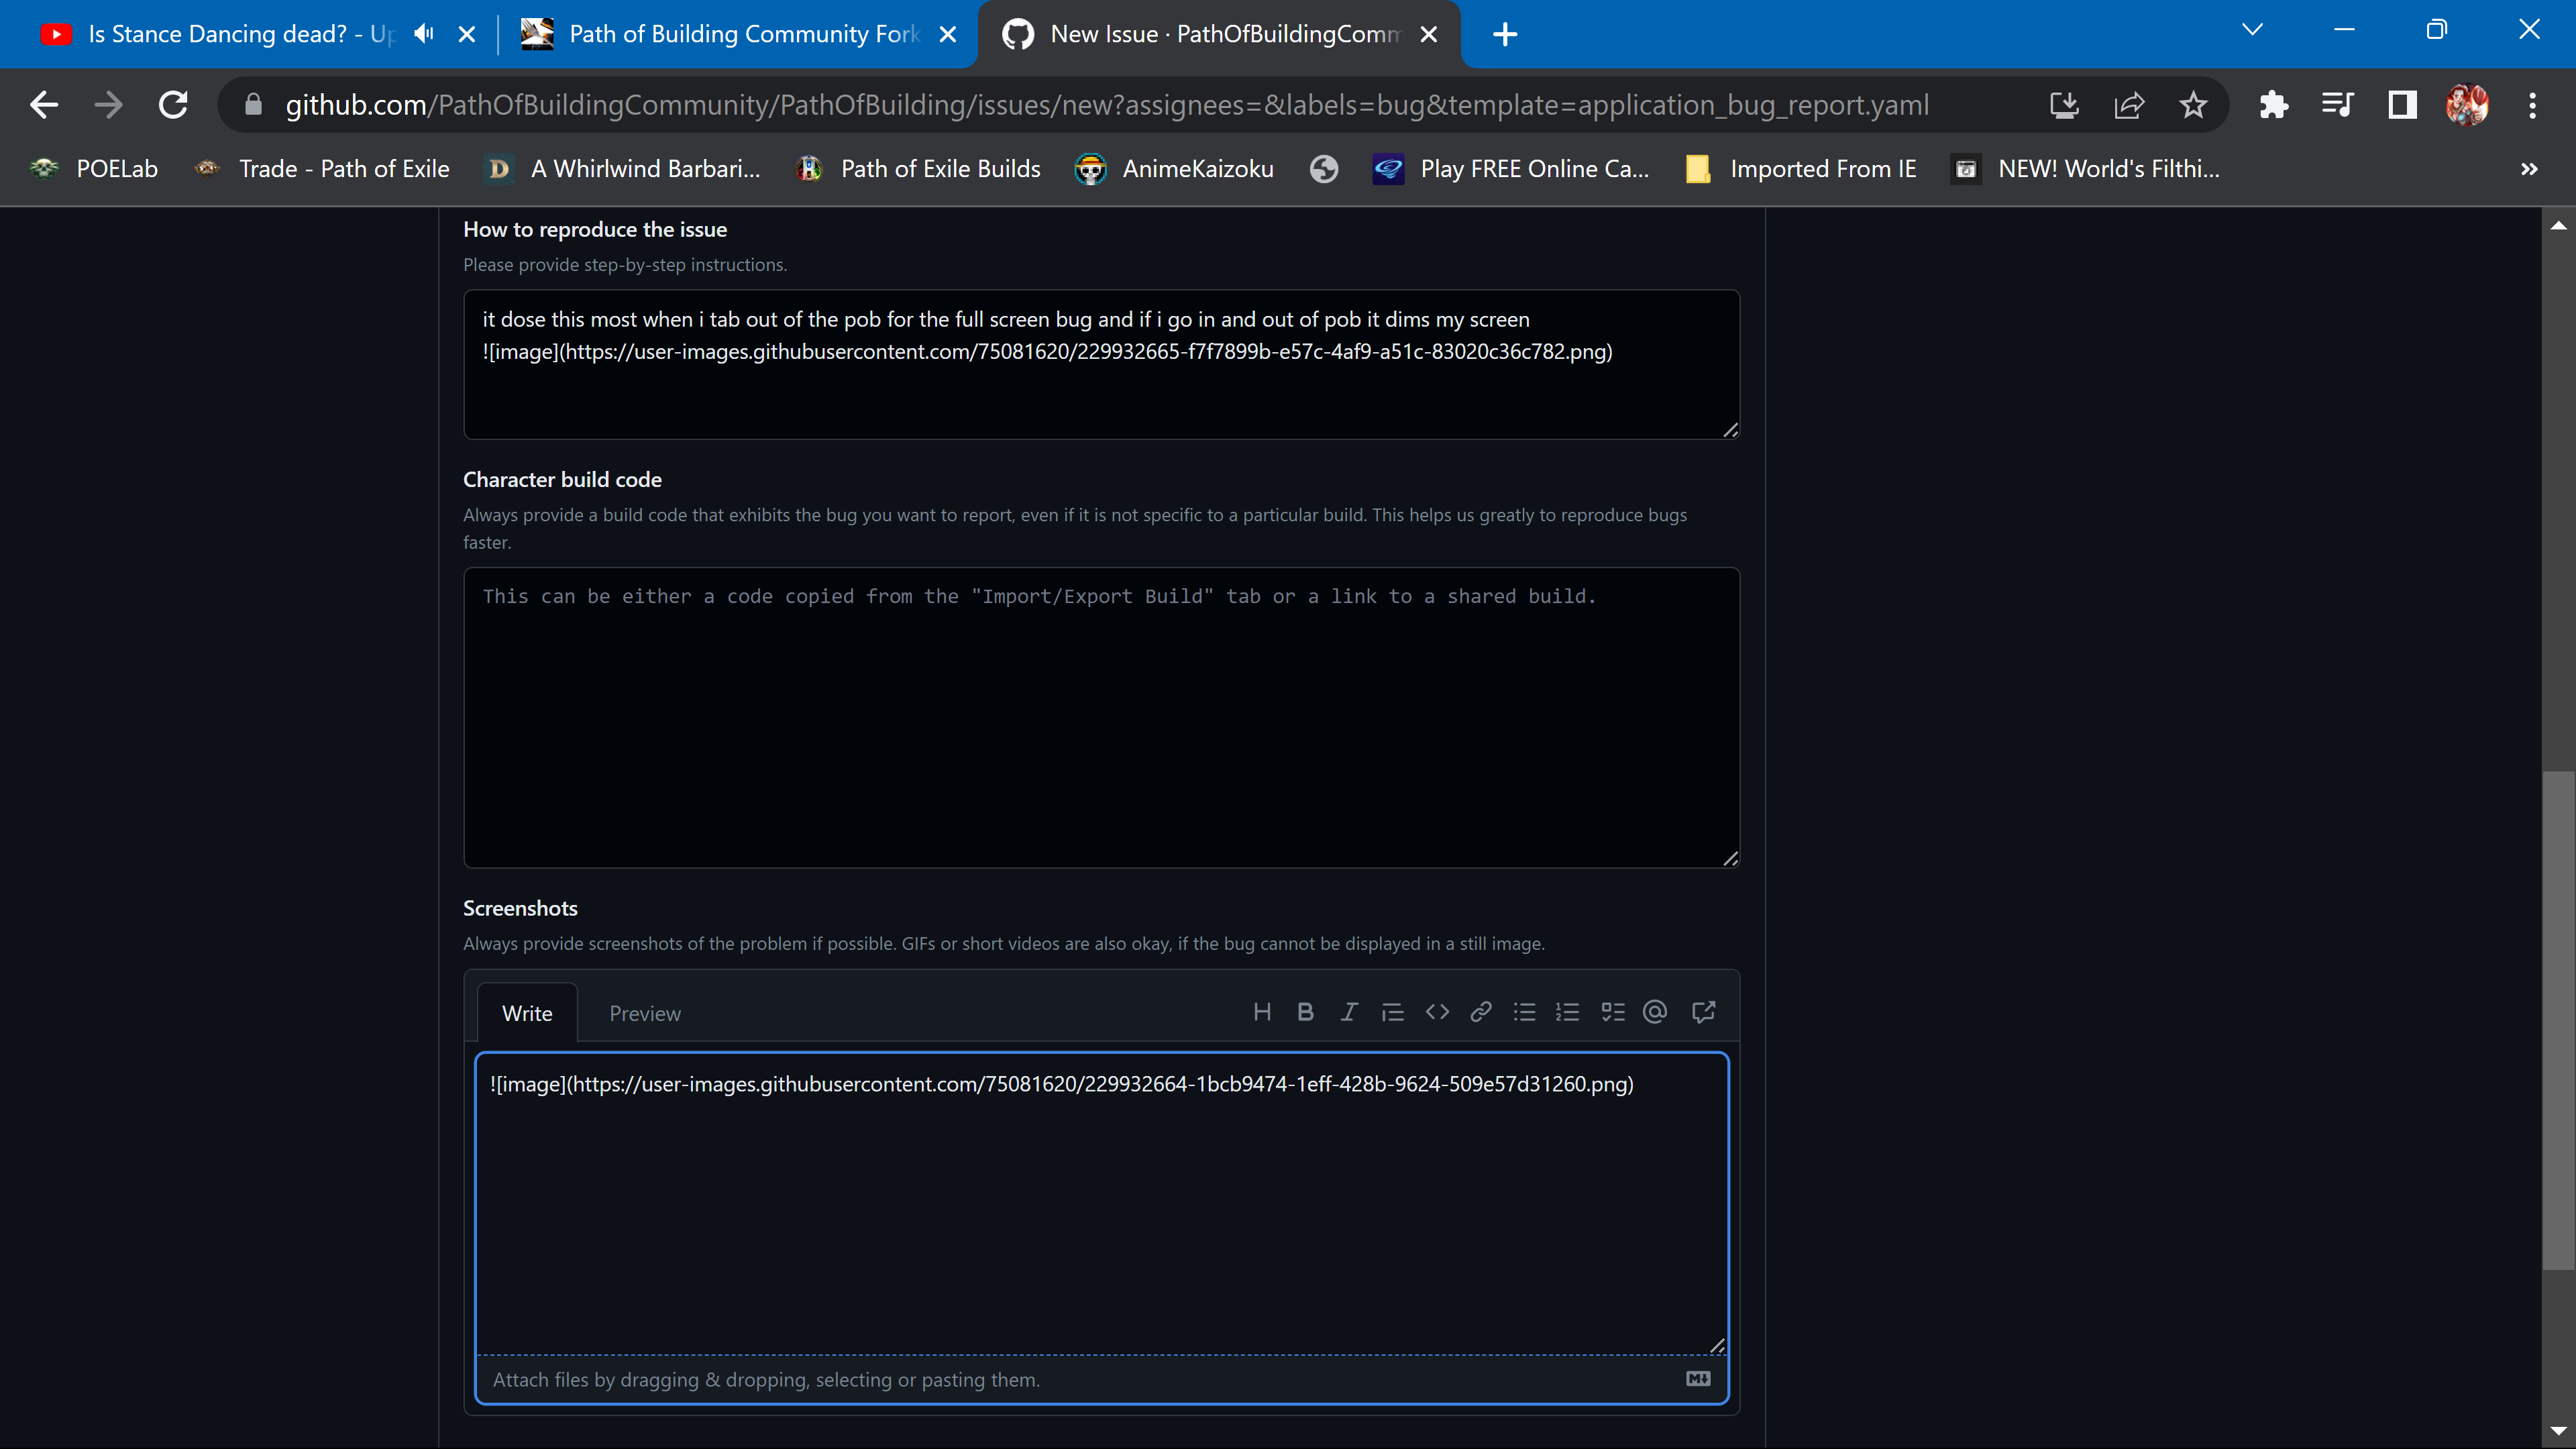Add a task list checkbox item
The width and height of the screenshot is (2576, 1449).
tap(1612, 1012)
